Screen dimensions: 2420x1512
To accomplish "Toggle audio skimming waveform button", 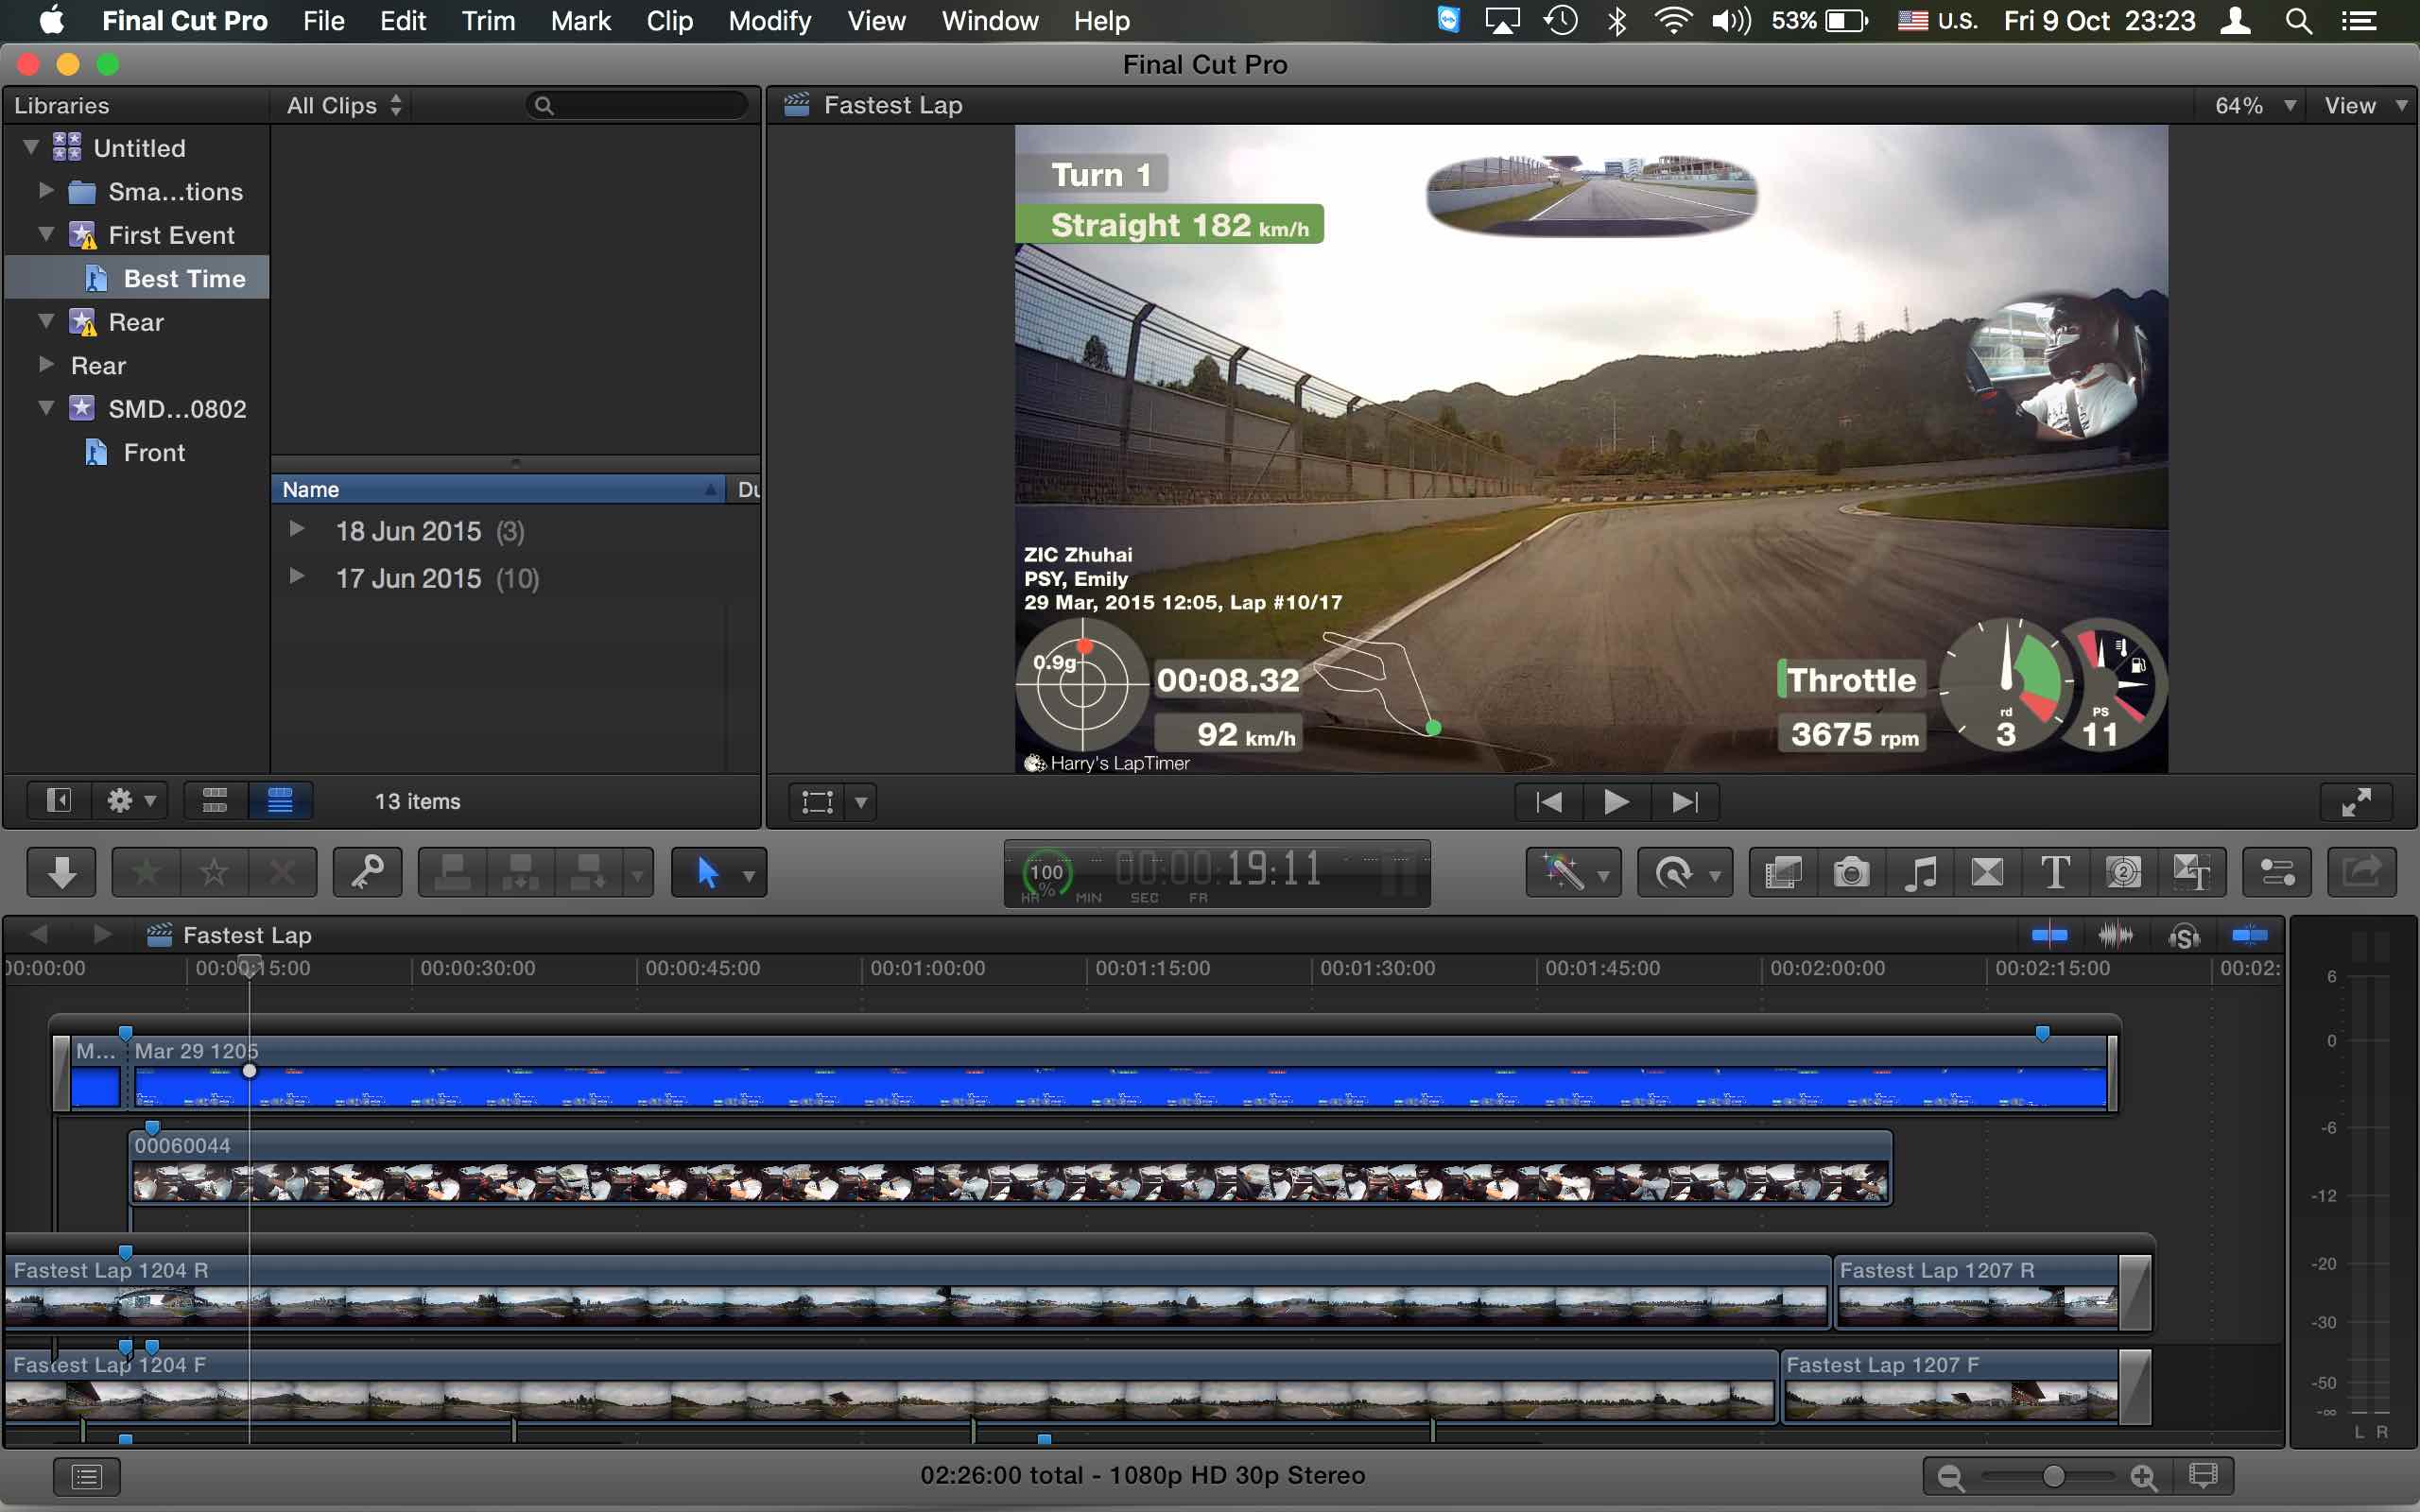I will coord(2115,935).
